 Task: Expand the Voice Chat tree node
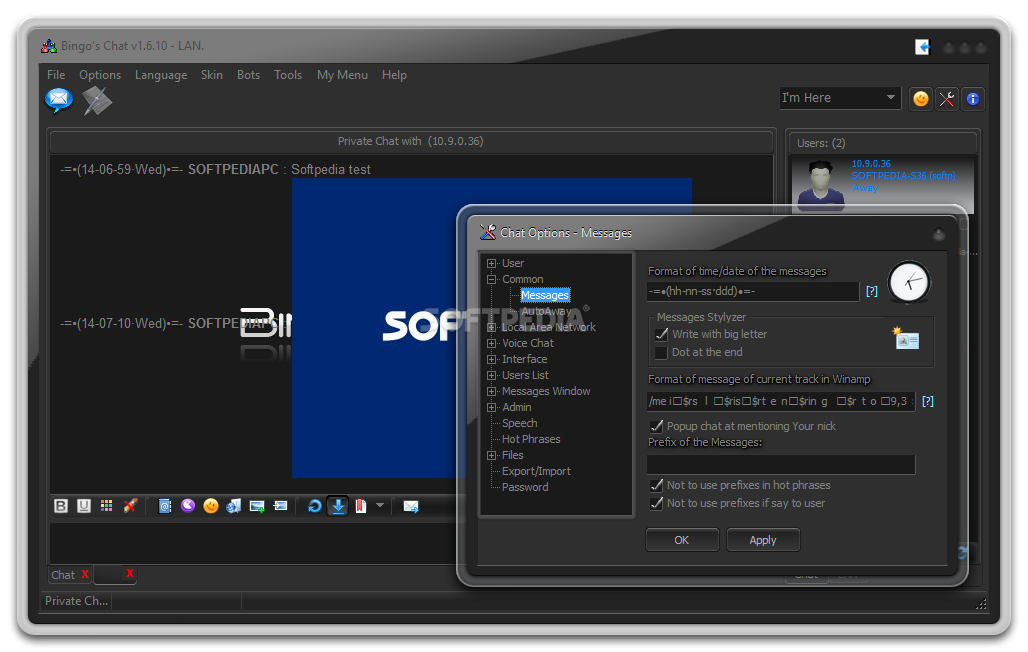pos(491,344)
